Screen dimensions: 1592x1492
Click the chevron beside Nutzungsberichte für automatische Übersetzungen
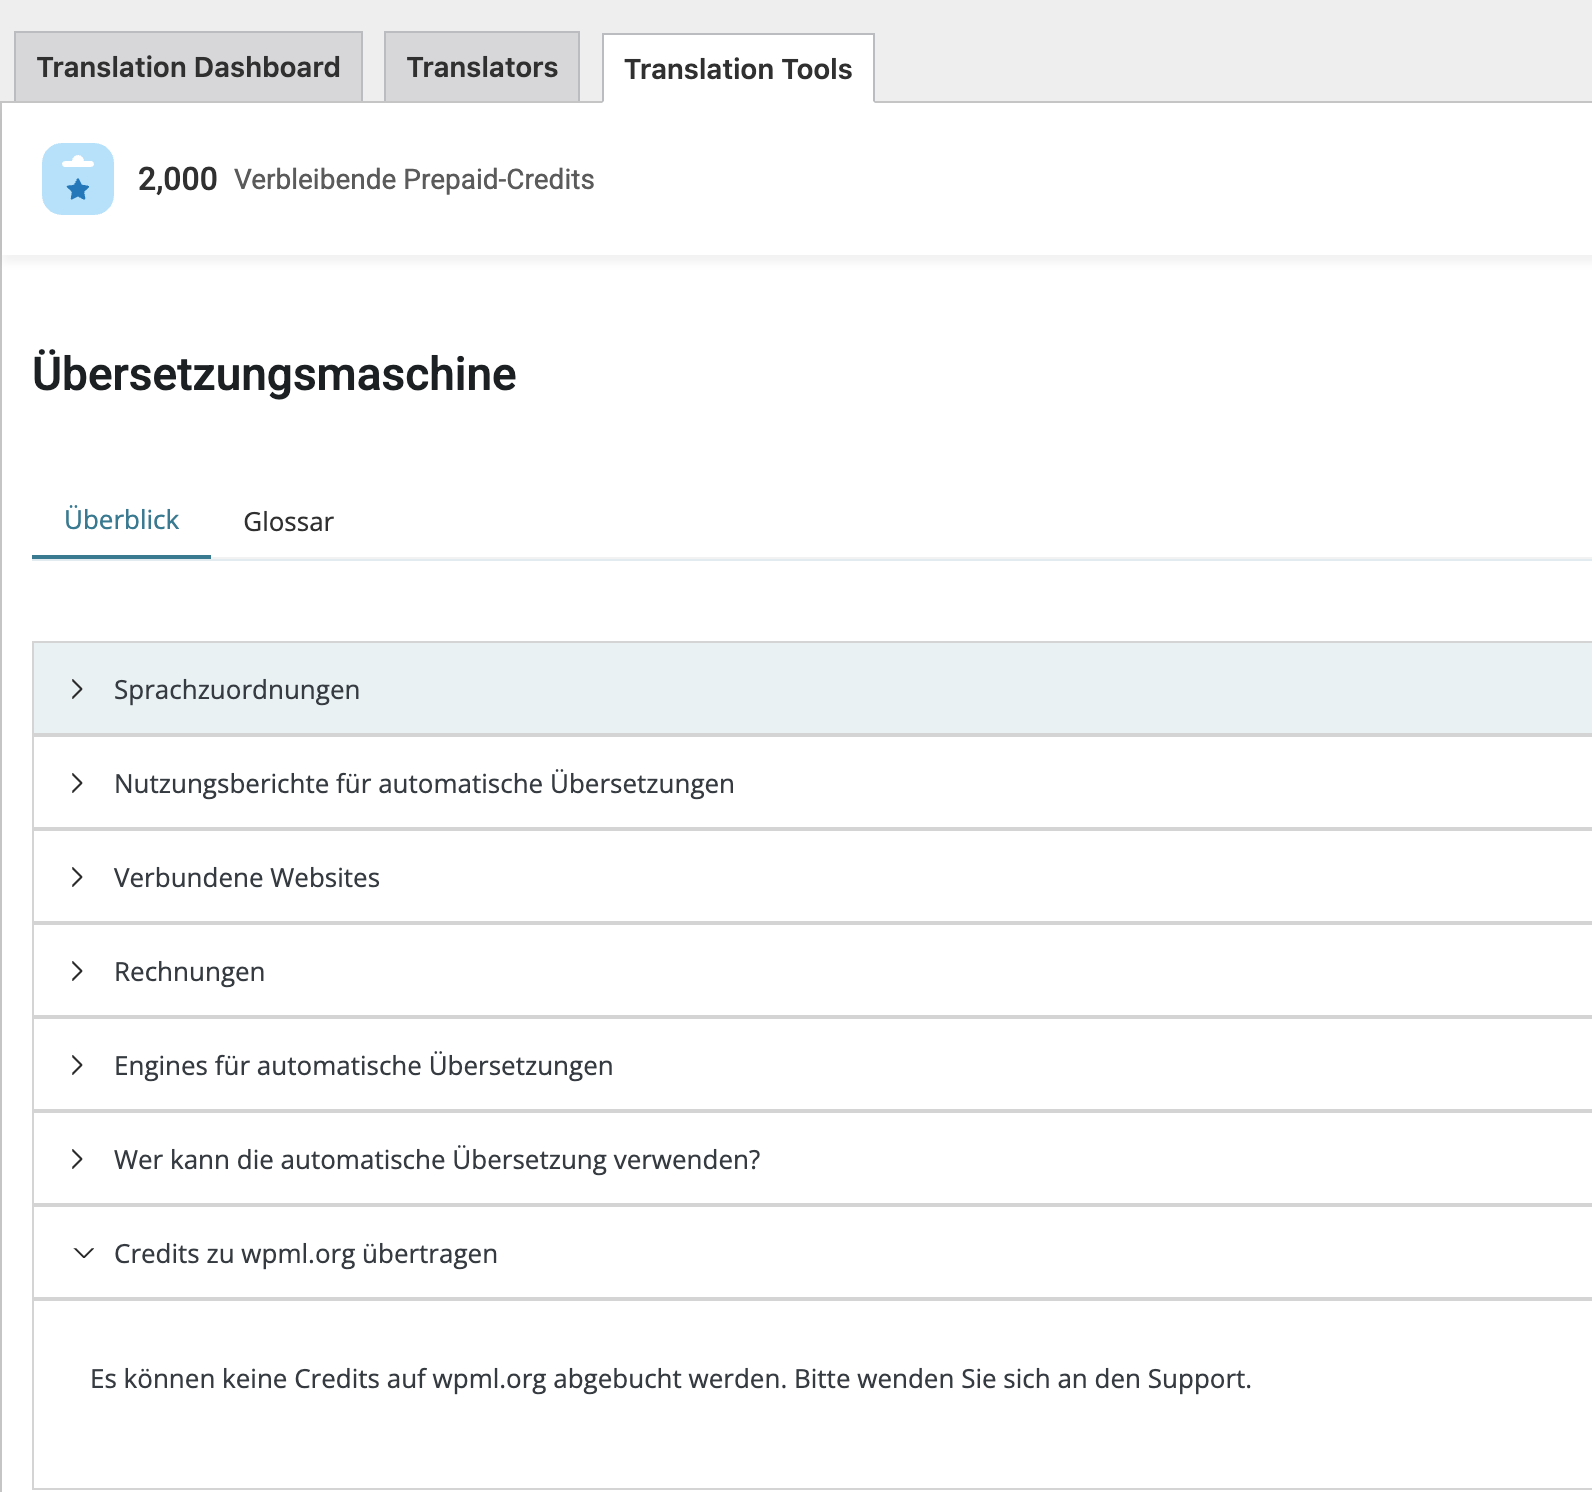77,783
